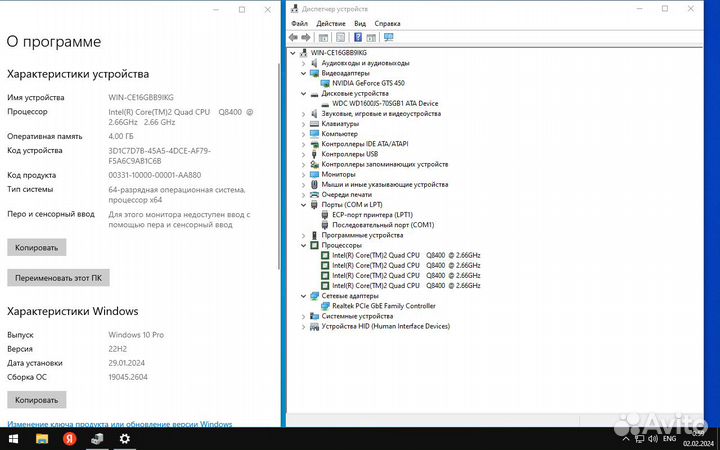Image resolution: width=720 pixels, height=450 pixels.
Task: Click the Windows 10 Pro edition value
Action: [x=136, y=335]
